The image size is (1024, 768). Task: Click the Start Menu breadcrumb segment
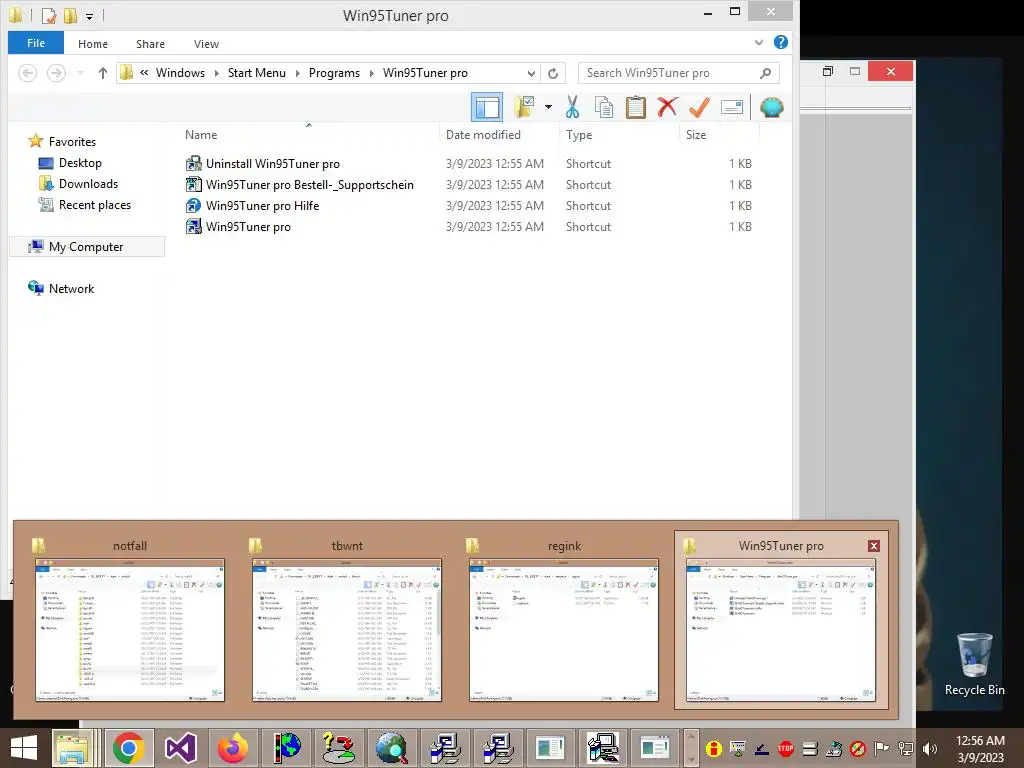point(257,73)
